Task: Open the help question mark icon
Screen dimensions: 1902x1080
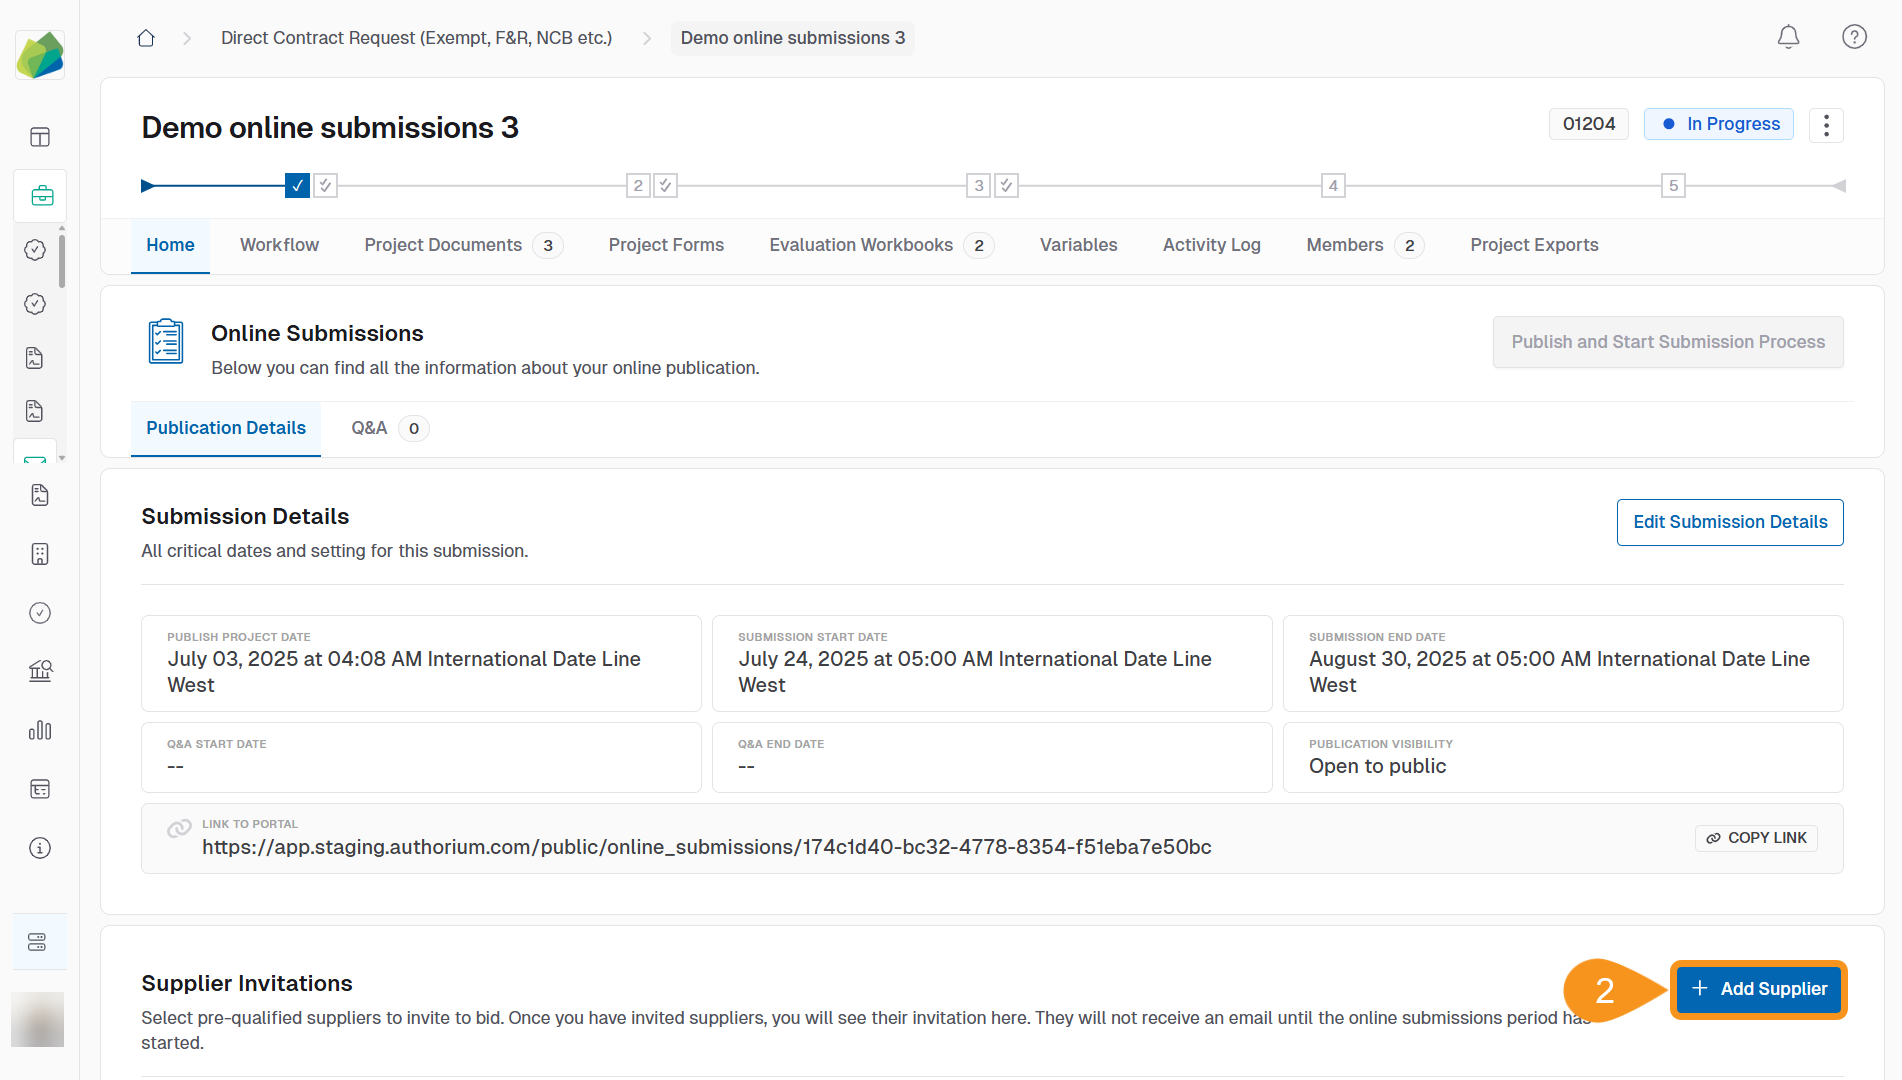Action: (1854, 38)
